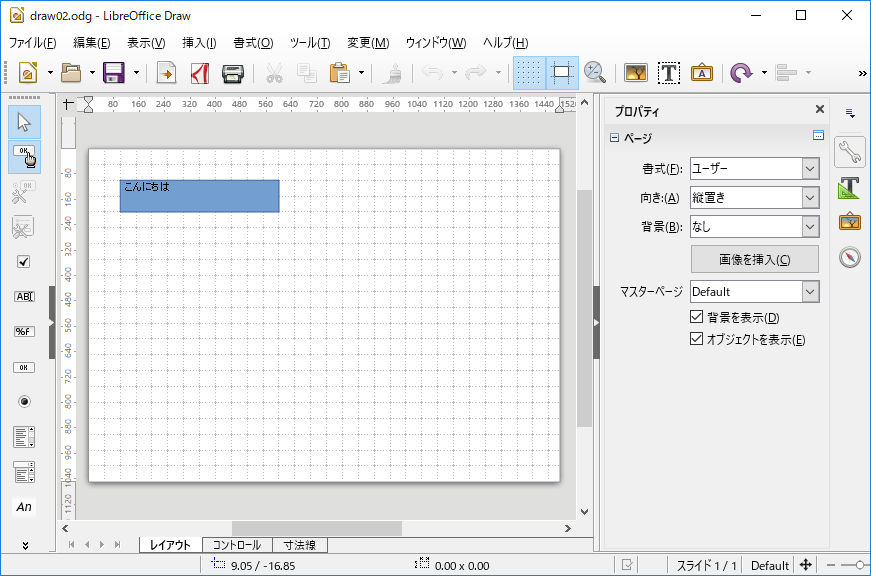Open more options for ページ section
Screen dimensions: 871x576
pos(818,135)
